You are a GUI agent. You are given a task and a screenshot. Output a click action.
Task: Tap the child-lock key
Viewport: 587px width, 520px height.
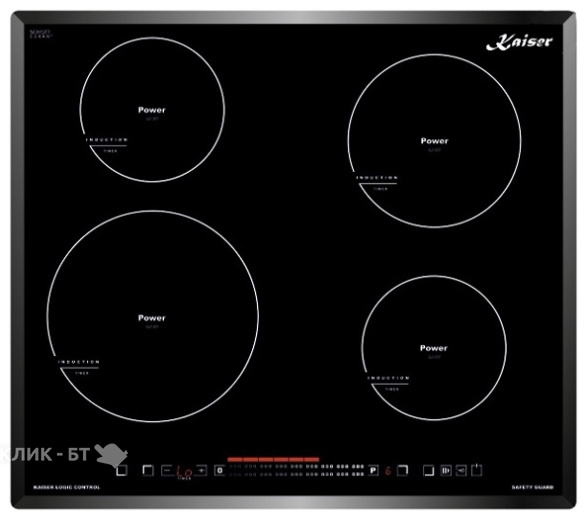[x=461, y=470]
